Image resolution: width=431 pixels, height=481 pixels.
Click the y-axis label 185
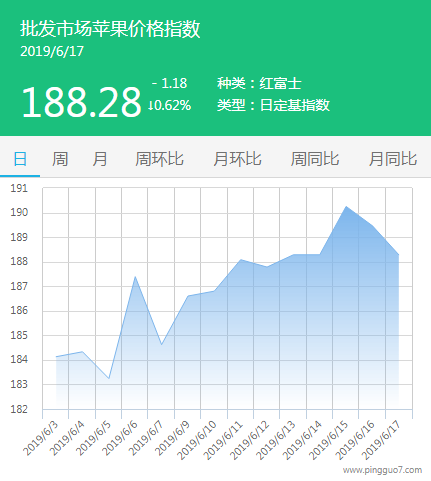[x=19, y=335]
